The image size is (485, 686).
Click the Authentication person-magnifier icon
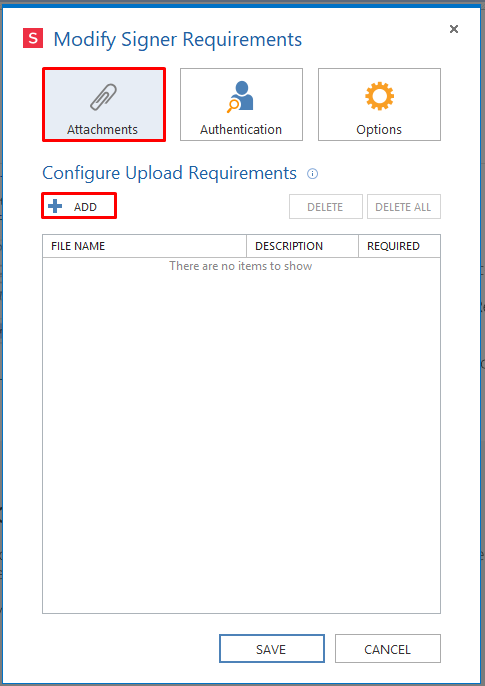pyautogui.click(x=241, y=97)
